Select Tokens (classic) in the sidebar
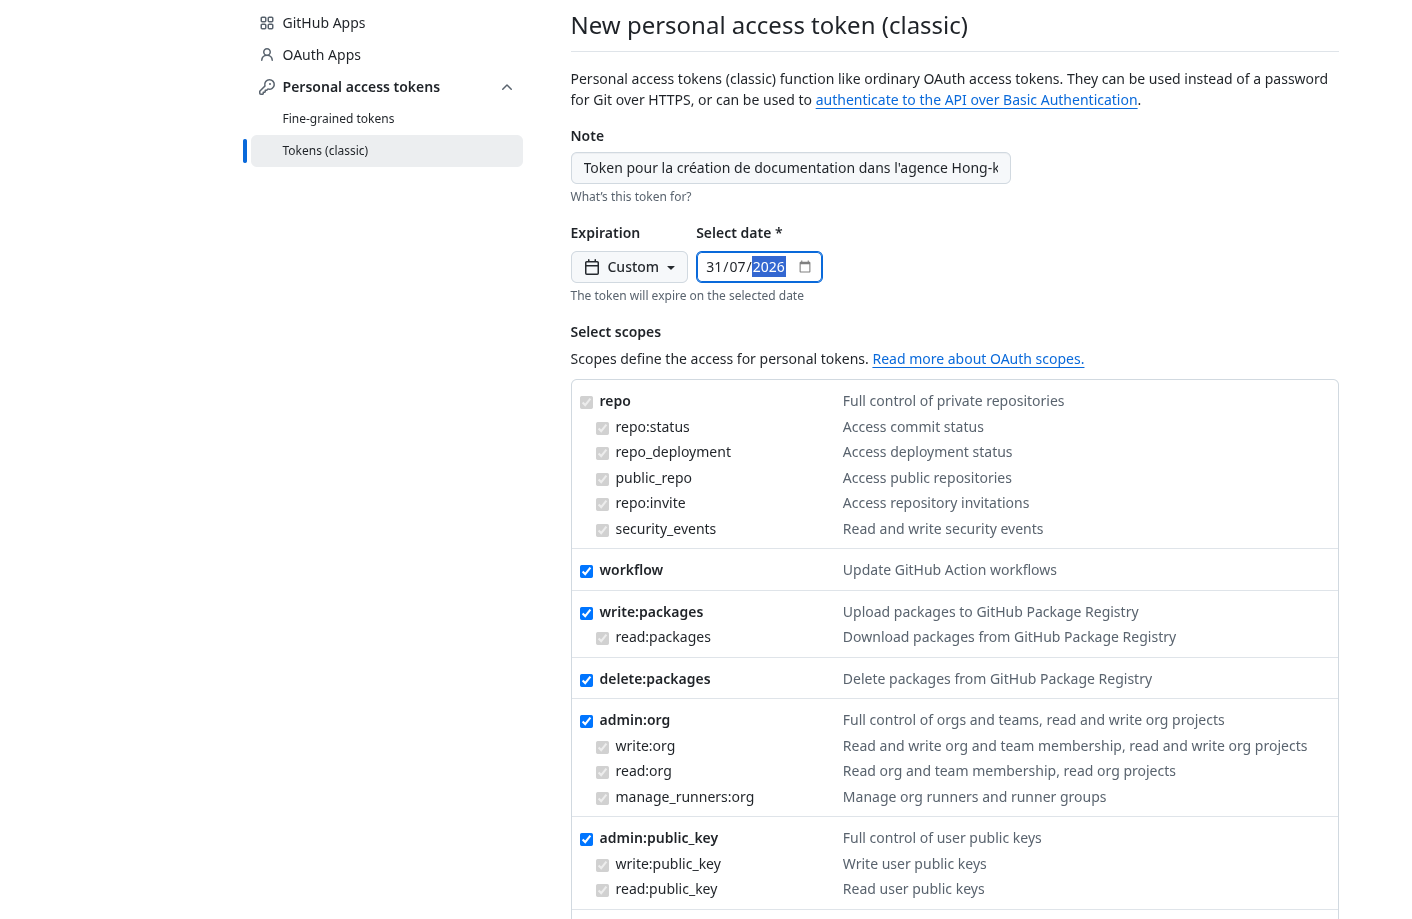1412x919 pixels. click(x=325, y=151)
